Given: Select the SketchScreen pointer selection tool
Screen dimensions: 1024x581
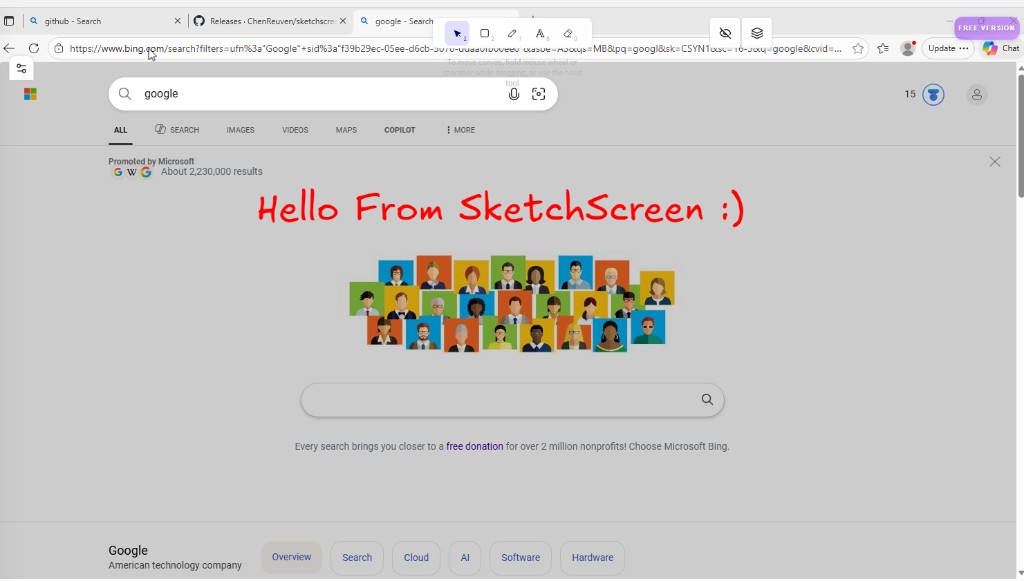Looking at the screenshot, I should [457, 33].
